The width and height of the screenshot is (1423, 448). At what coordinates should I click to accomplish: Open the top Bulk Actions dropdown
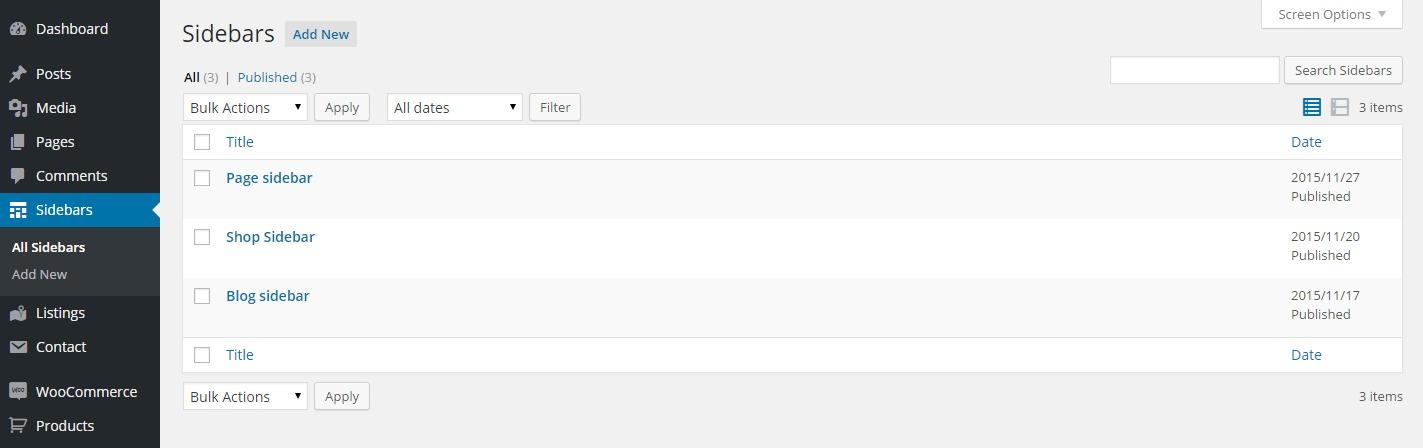(x=245, y=107)
